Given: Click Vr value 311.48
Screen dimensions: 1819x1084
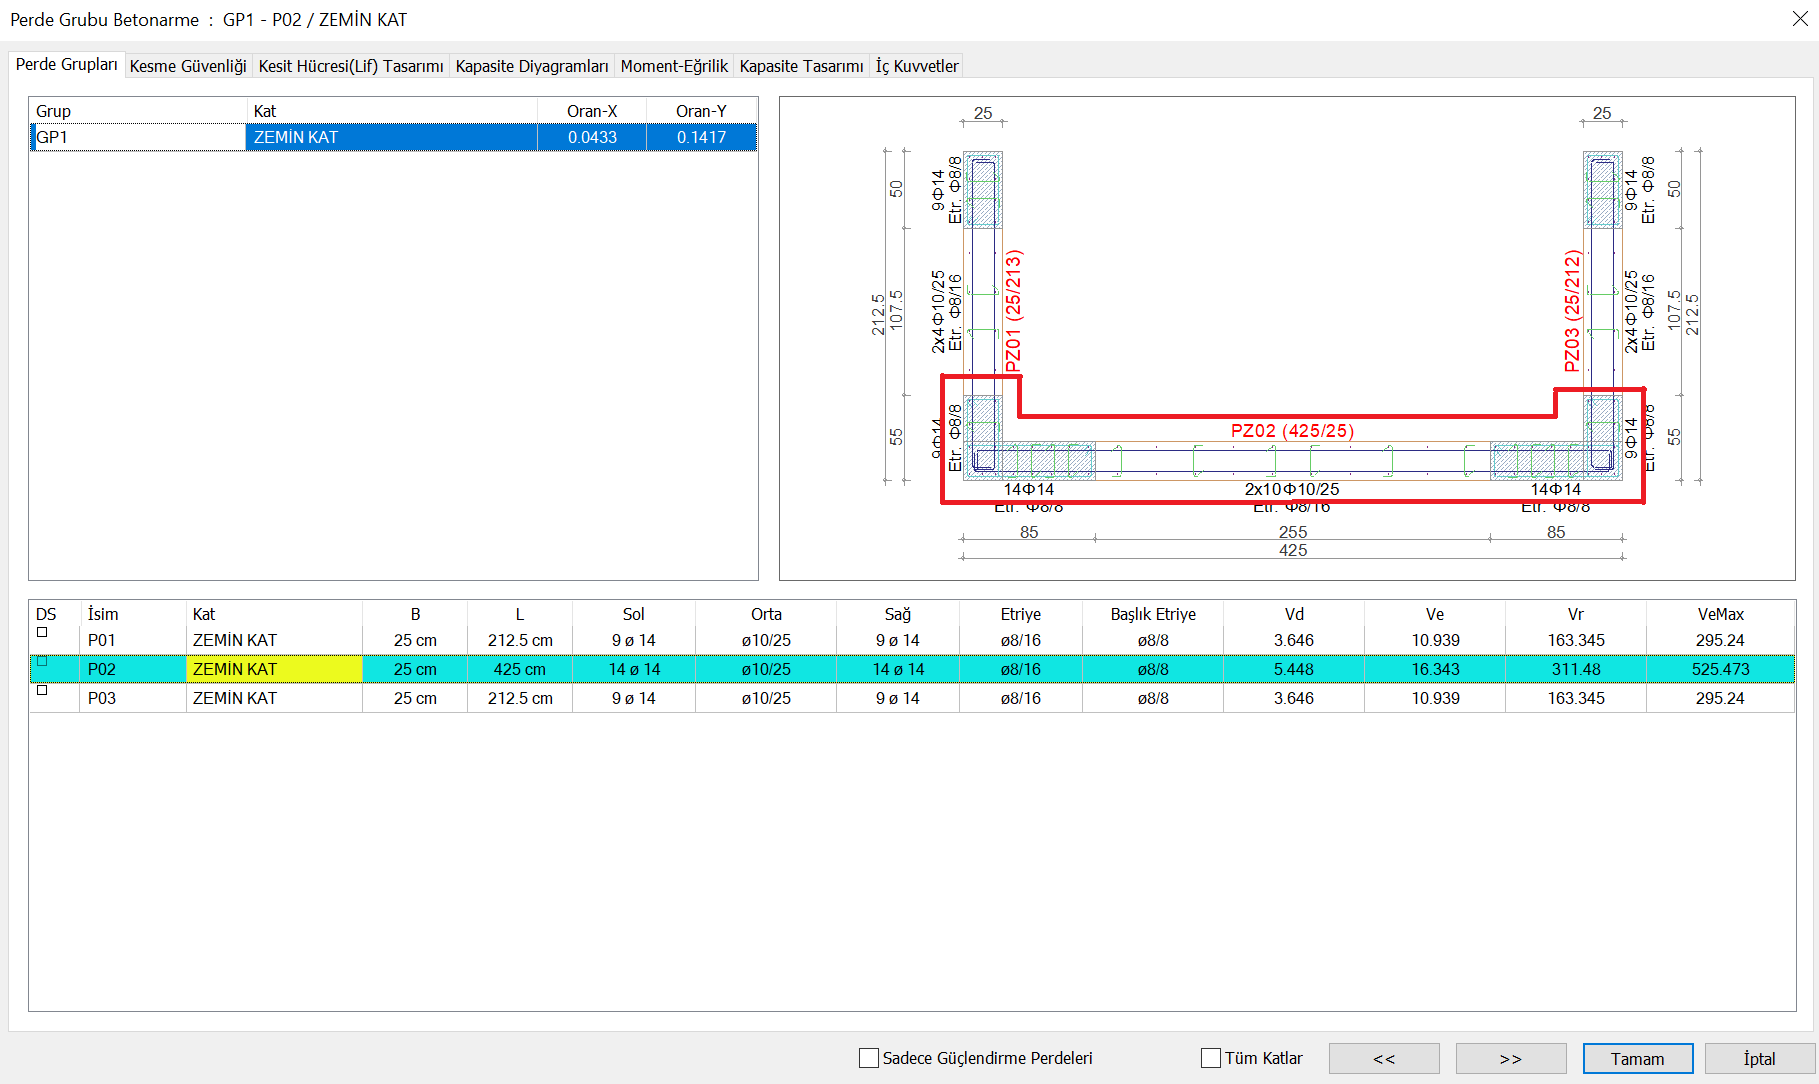Looking at the screenshot, I should [1576, 669].
